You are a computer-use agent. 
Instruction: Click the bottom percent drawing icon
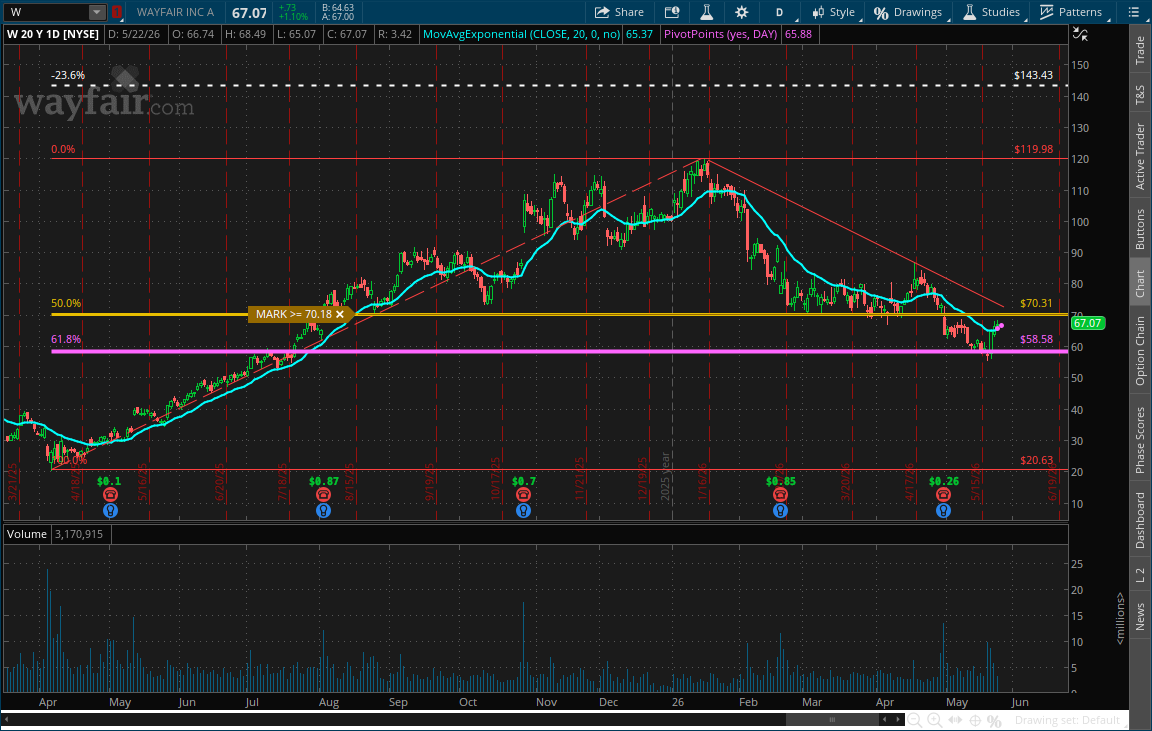994,721
